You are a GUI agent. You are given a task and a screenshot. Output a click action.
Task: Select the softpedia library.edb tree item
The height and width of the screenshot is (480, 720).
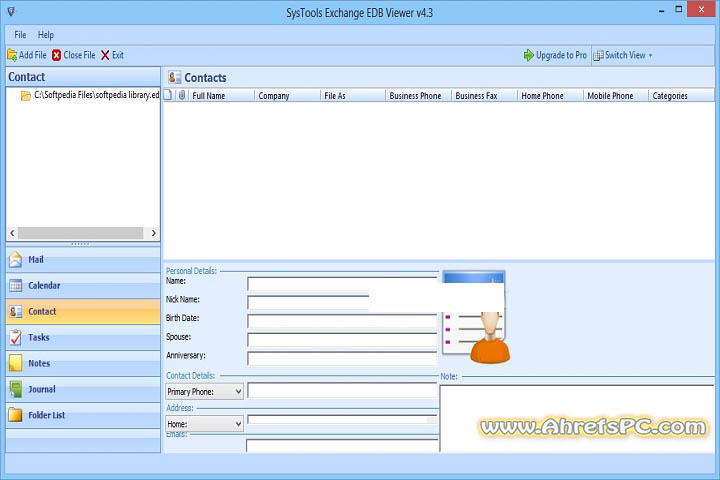pos(96,95)
